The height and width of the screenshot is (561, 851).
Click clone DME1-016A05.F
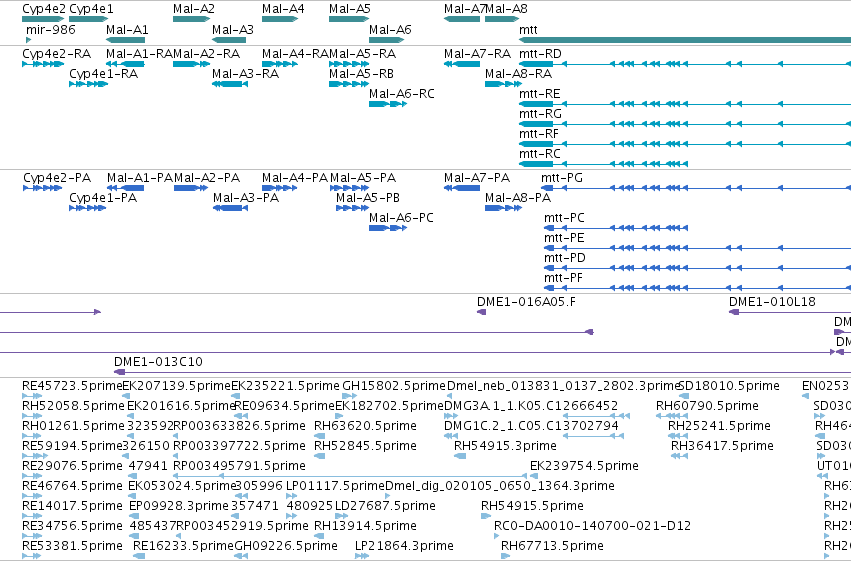coord(481,312)
